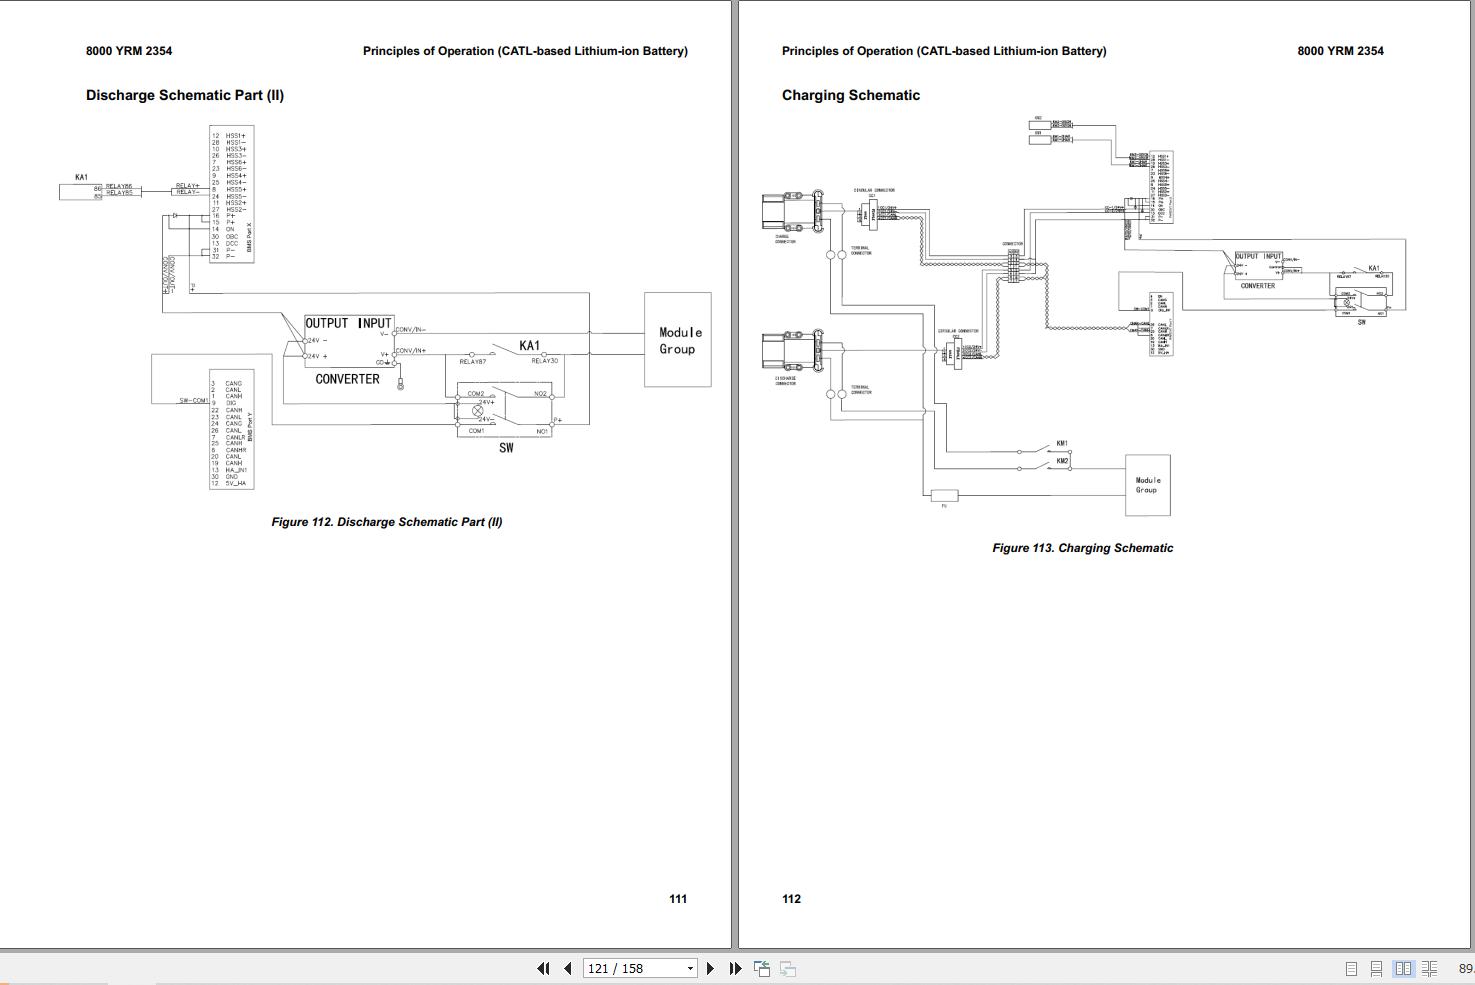Click the Module Group box in charging schematic
This screenshot has height=985, width=1475.
[x=1148, y=485]
